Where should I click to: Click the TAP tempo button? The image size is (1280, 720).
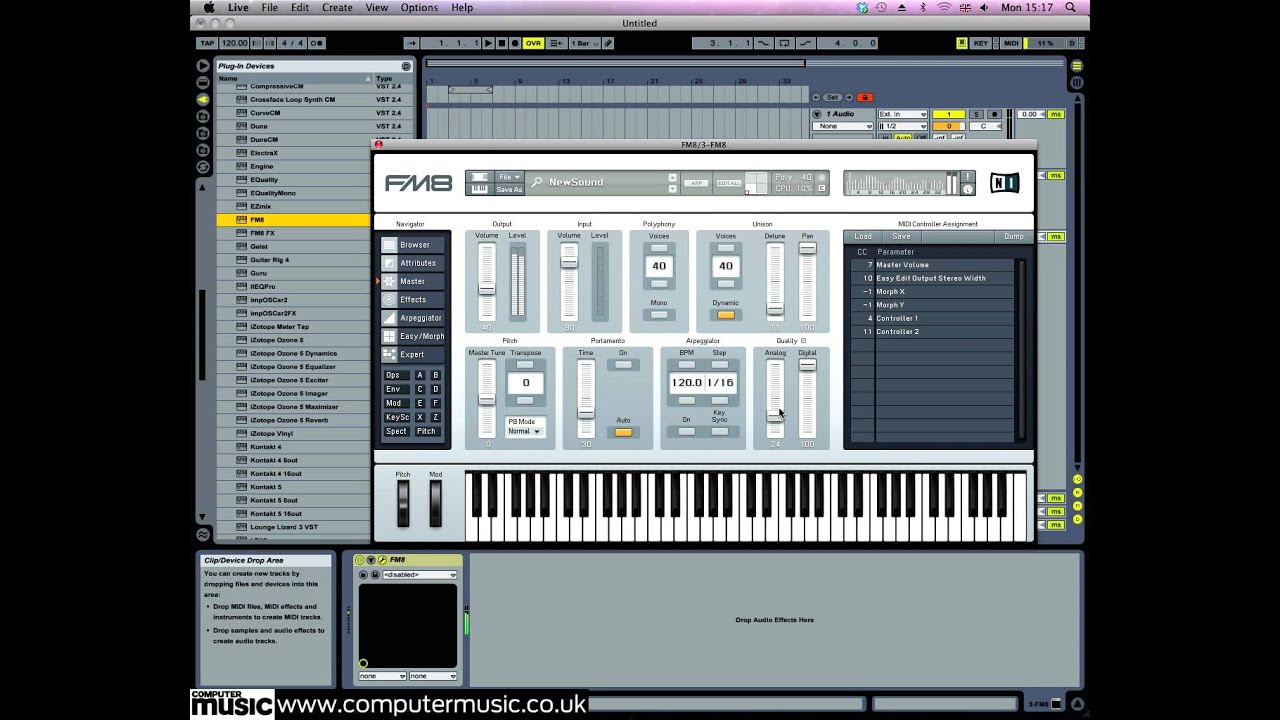pos(207,43)
